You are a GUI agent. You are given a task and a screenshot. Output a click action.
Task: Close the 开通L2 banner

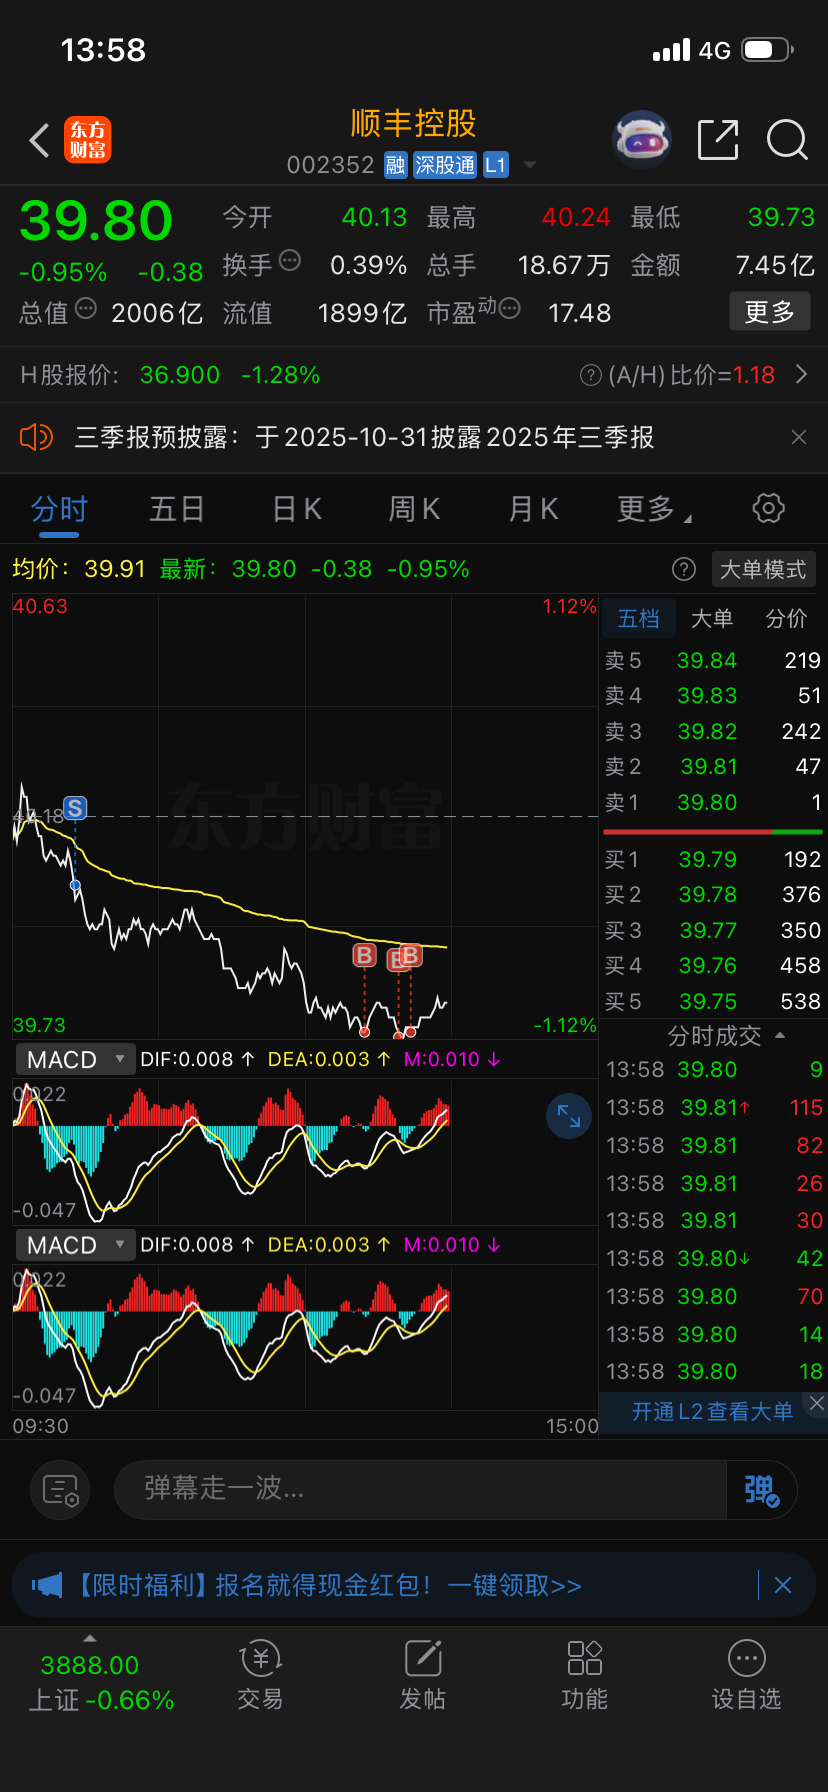(x=816, y=1403)
